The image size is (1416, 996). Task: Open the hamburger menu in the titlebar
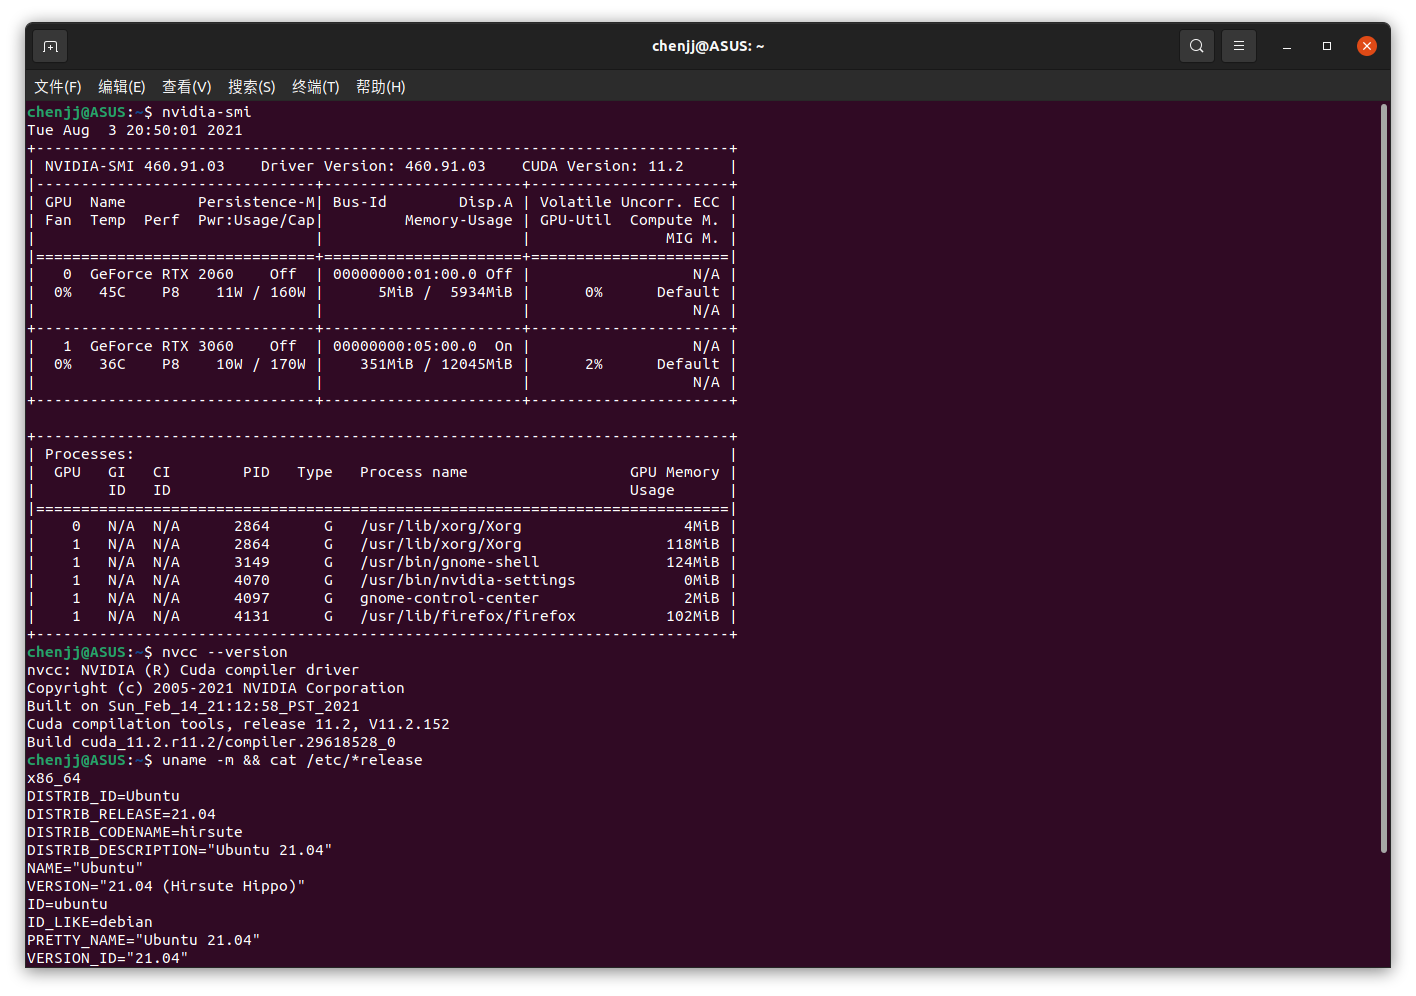(1239, 46)
